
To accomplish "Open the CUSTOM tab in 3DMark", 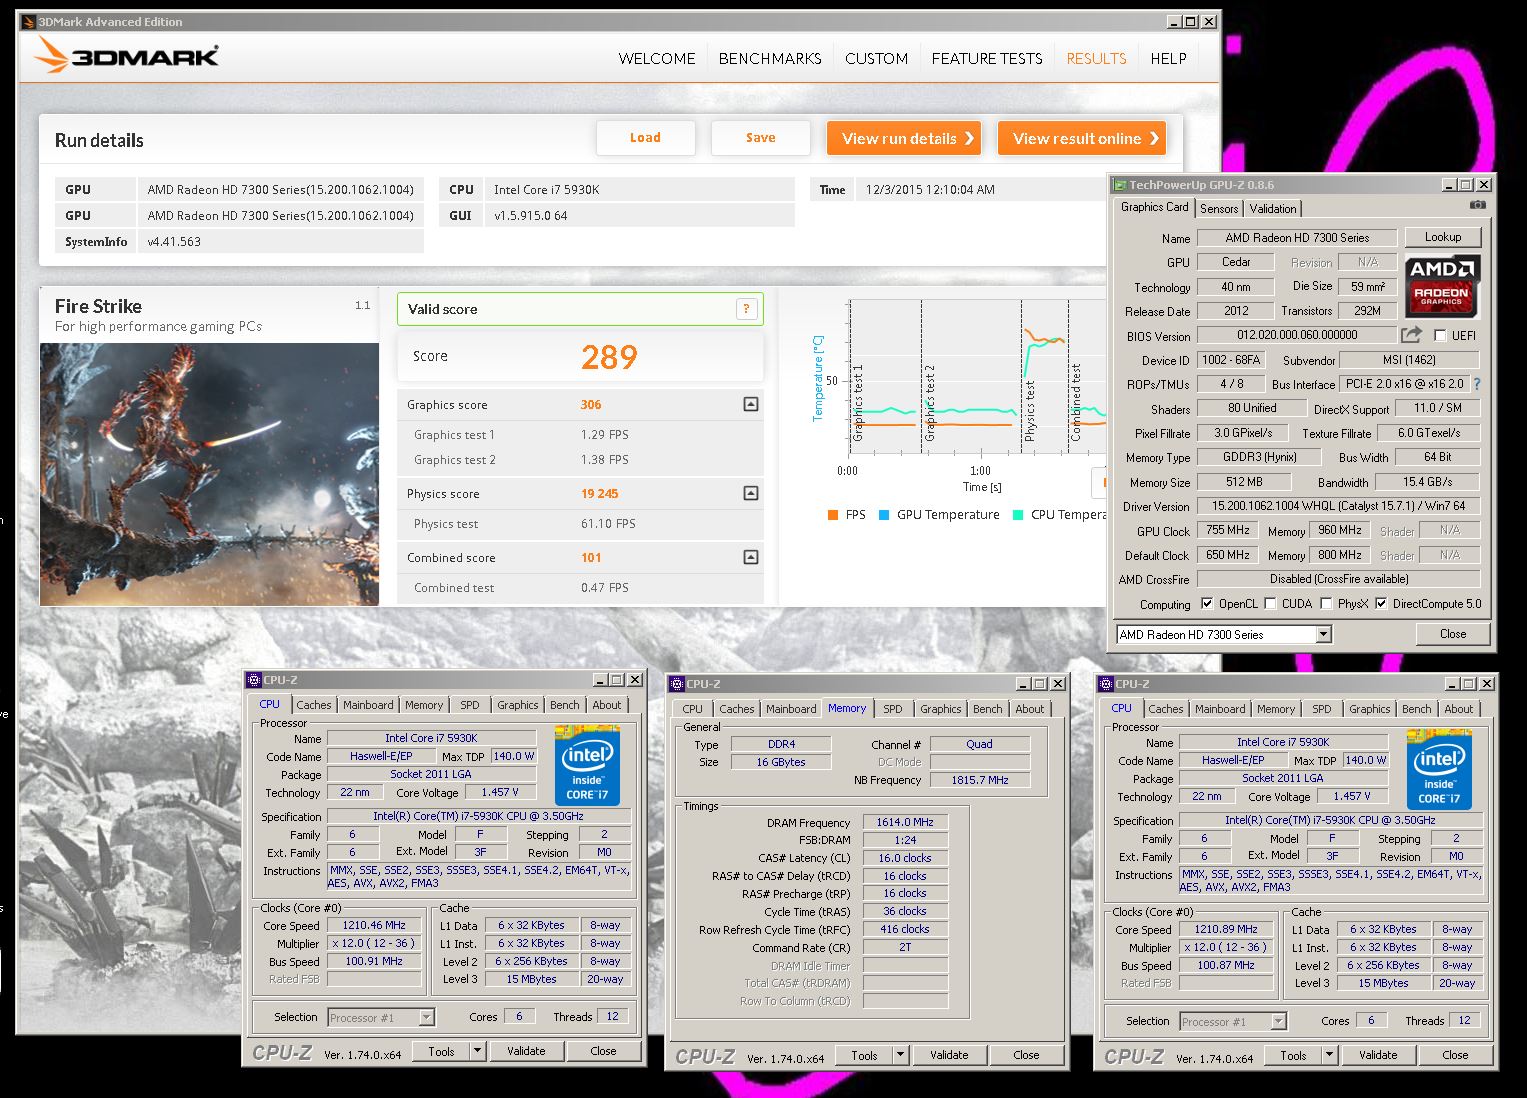I will [x=877, y=58].
